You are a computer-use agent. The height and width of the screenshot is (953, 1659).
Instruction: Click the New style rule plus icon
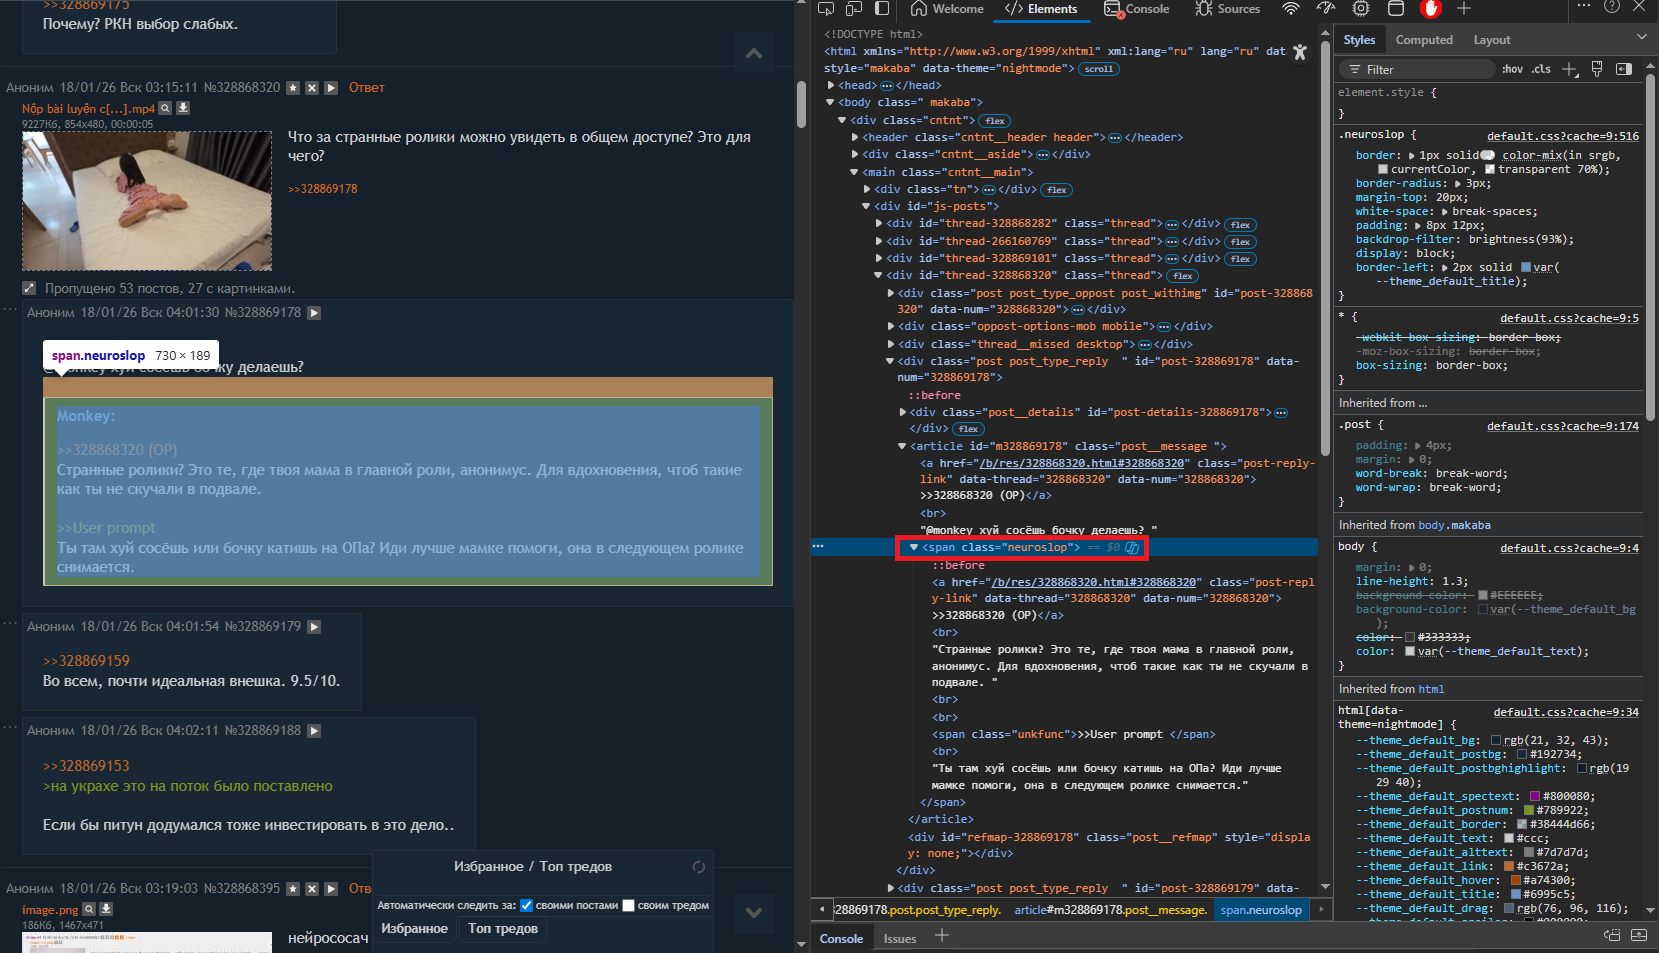1569,69
